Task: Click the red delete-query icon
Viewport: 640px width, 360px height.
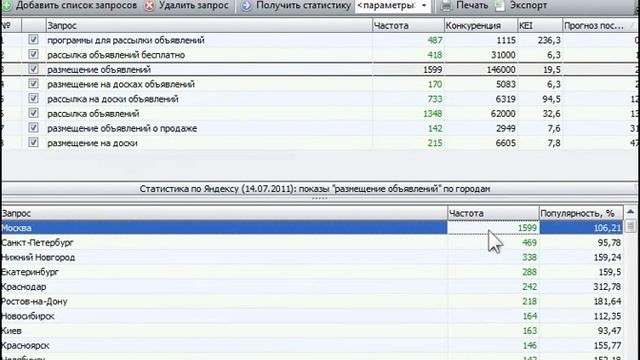Action: click(150, 6)
